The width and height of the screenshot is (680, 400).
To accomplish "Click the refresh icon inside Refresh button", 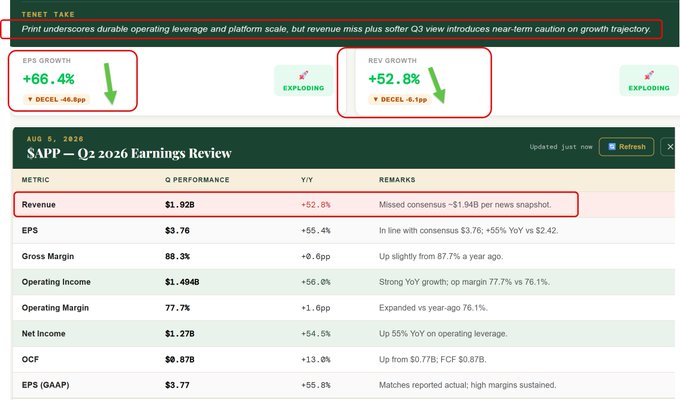I will [612, 147].
